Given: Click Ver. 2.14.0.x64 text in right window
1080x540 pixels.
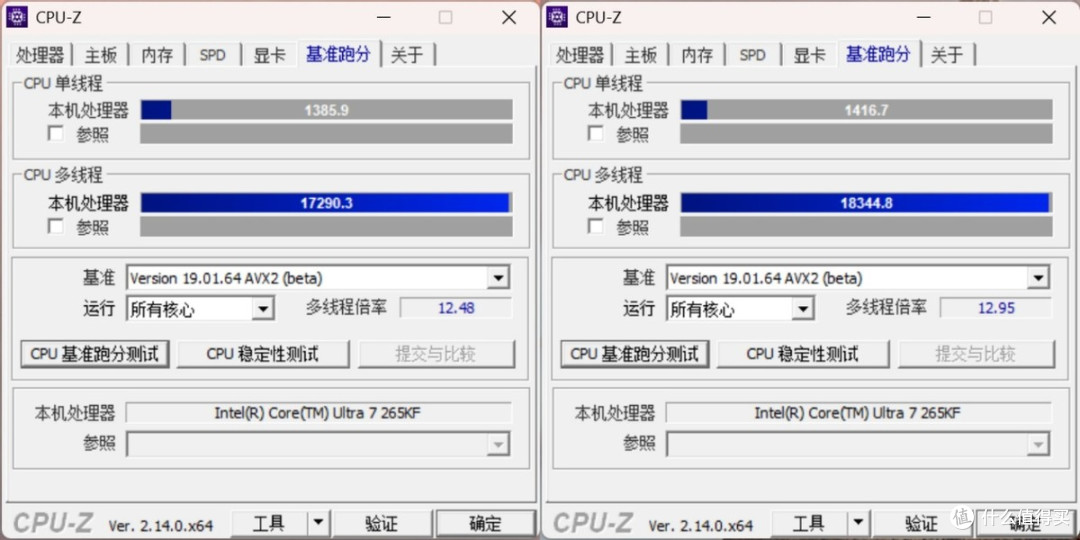Looking at the screenshot, I should point(701,526).
